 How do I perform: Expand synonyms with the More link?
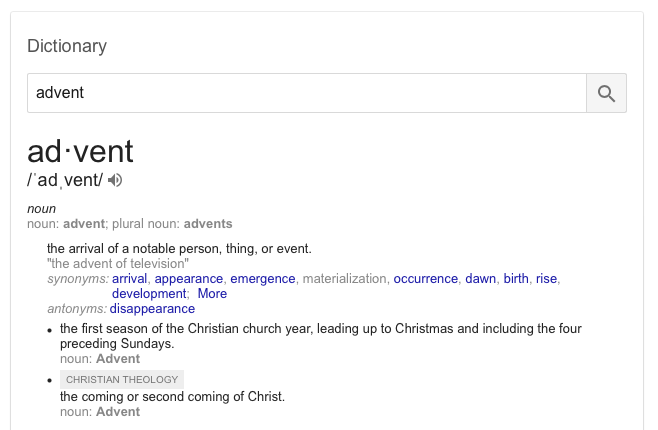212,294
